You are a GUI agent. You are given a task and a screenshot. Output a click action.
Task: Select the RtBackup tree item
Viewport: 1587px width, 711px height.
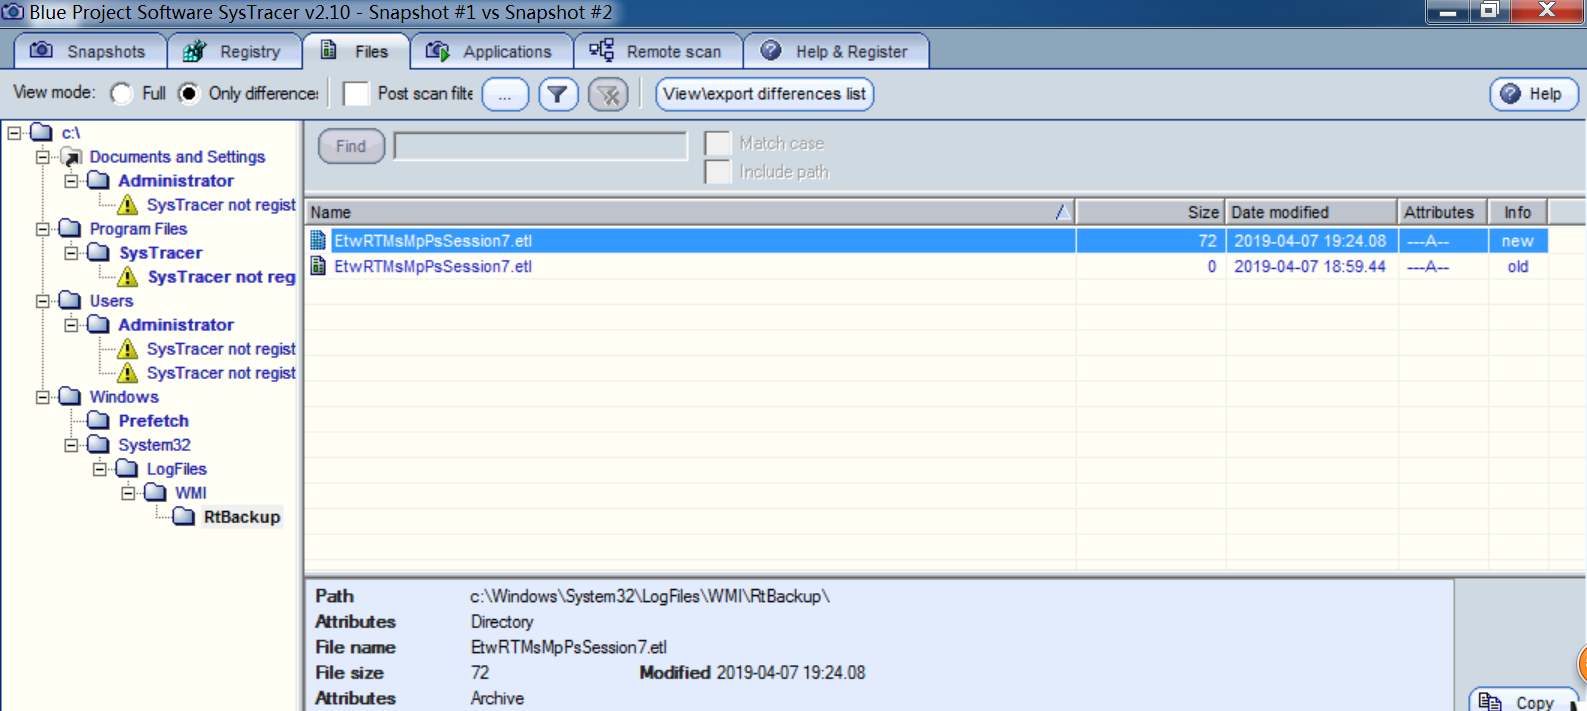coord(242,517)
